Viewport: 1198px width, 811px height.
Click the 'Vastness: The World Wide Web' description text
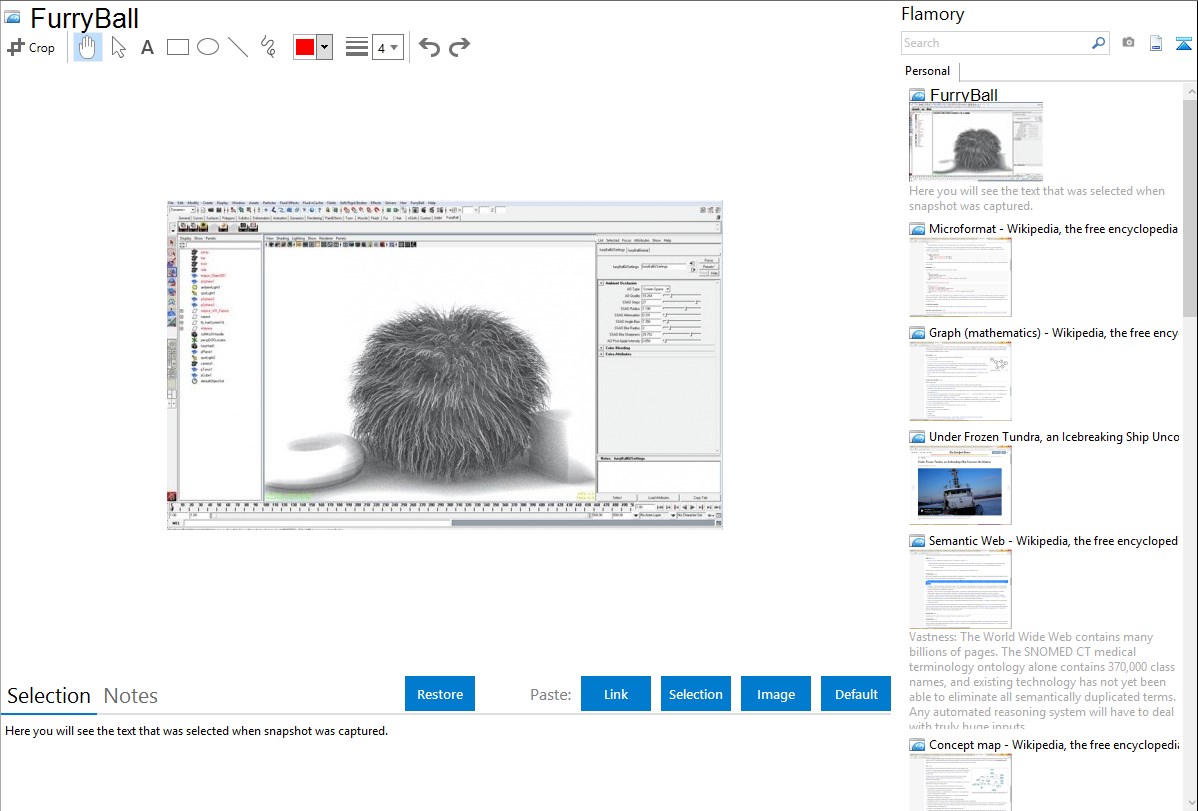[1042, 682]
